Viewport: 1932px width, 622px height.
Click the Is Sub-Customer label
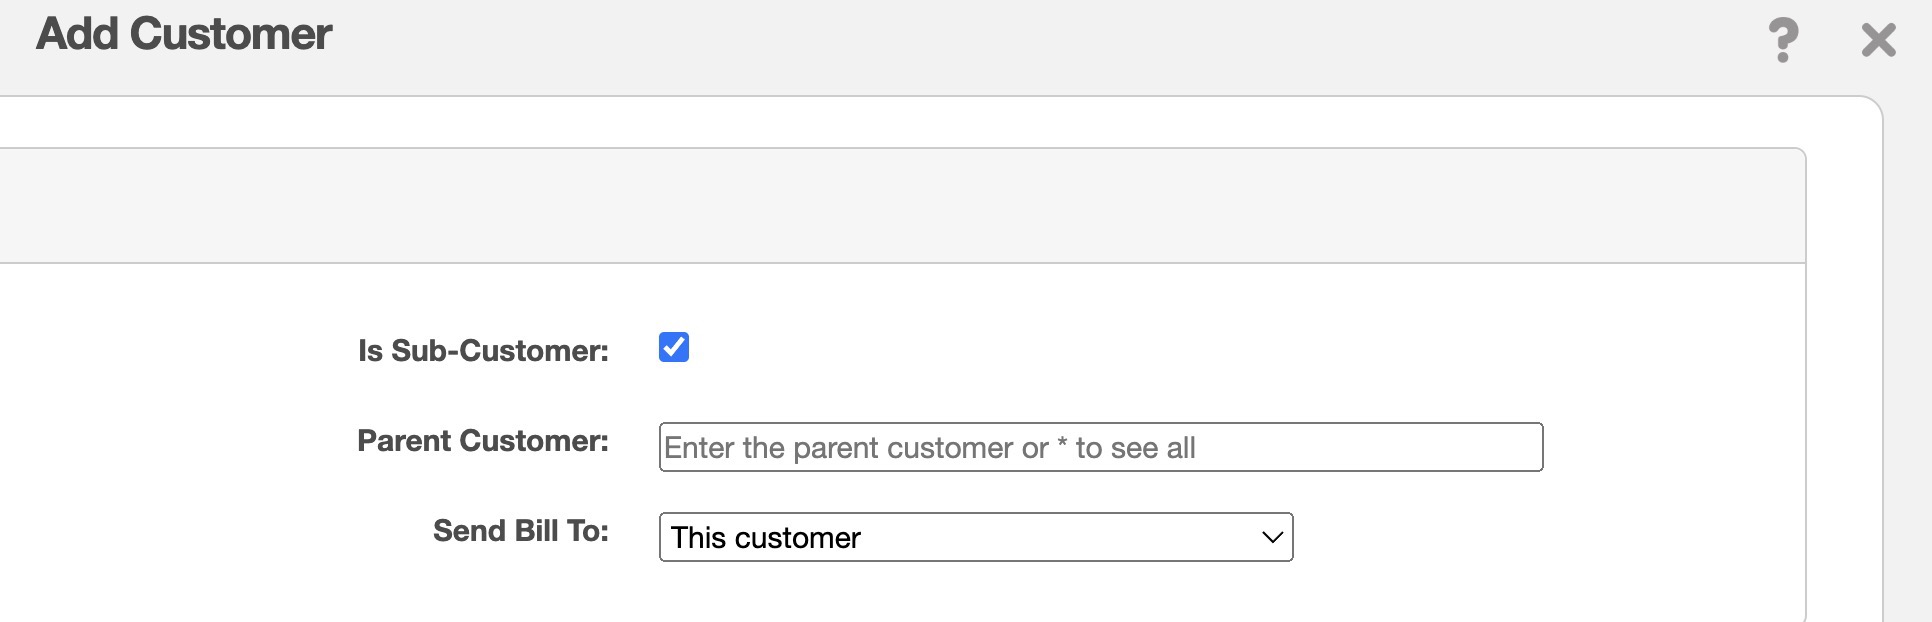[483, 351]
